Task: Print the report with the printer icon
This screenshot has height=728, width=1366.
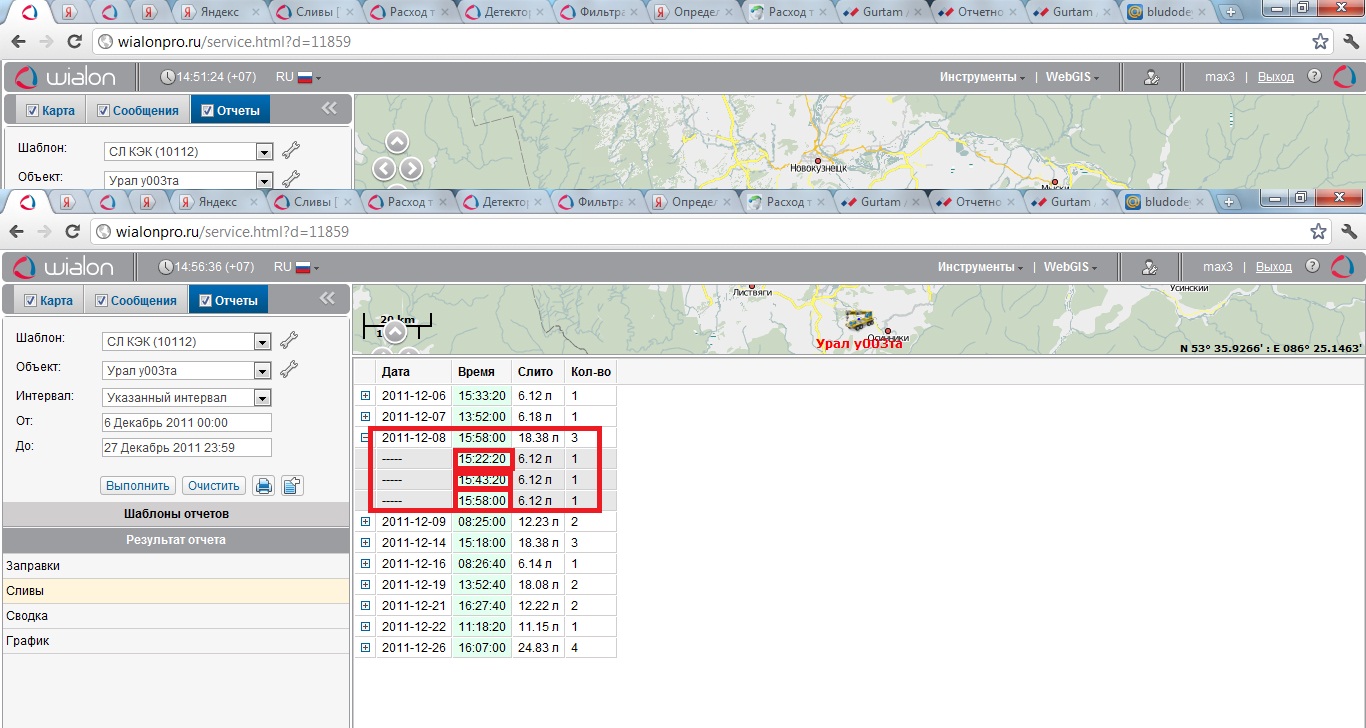Action: click(x=263, y=486)
